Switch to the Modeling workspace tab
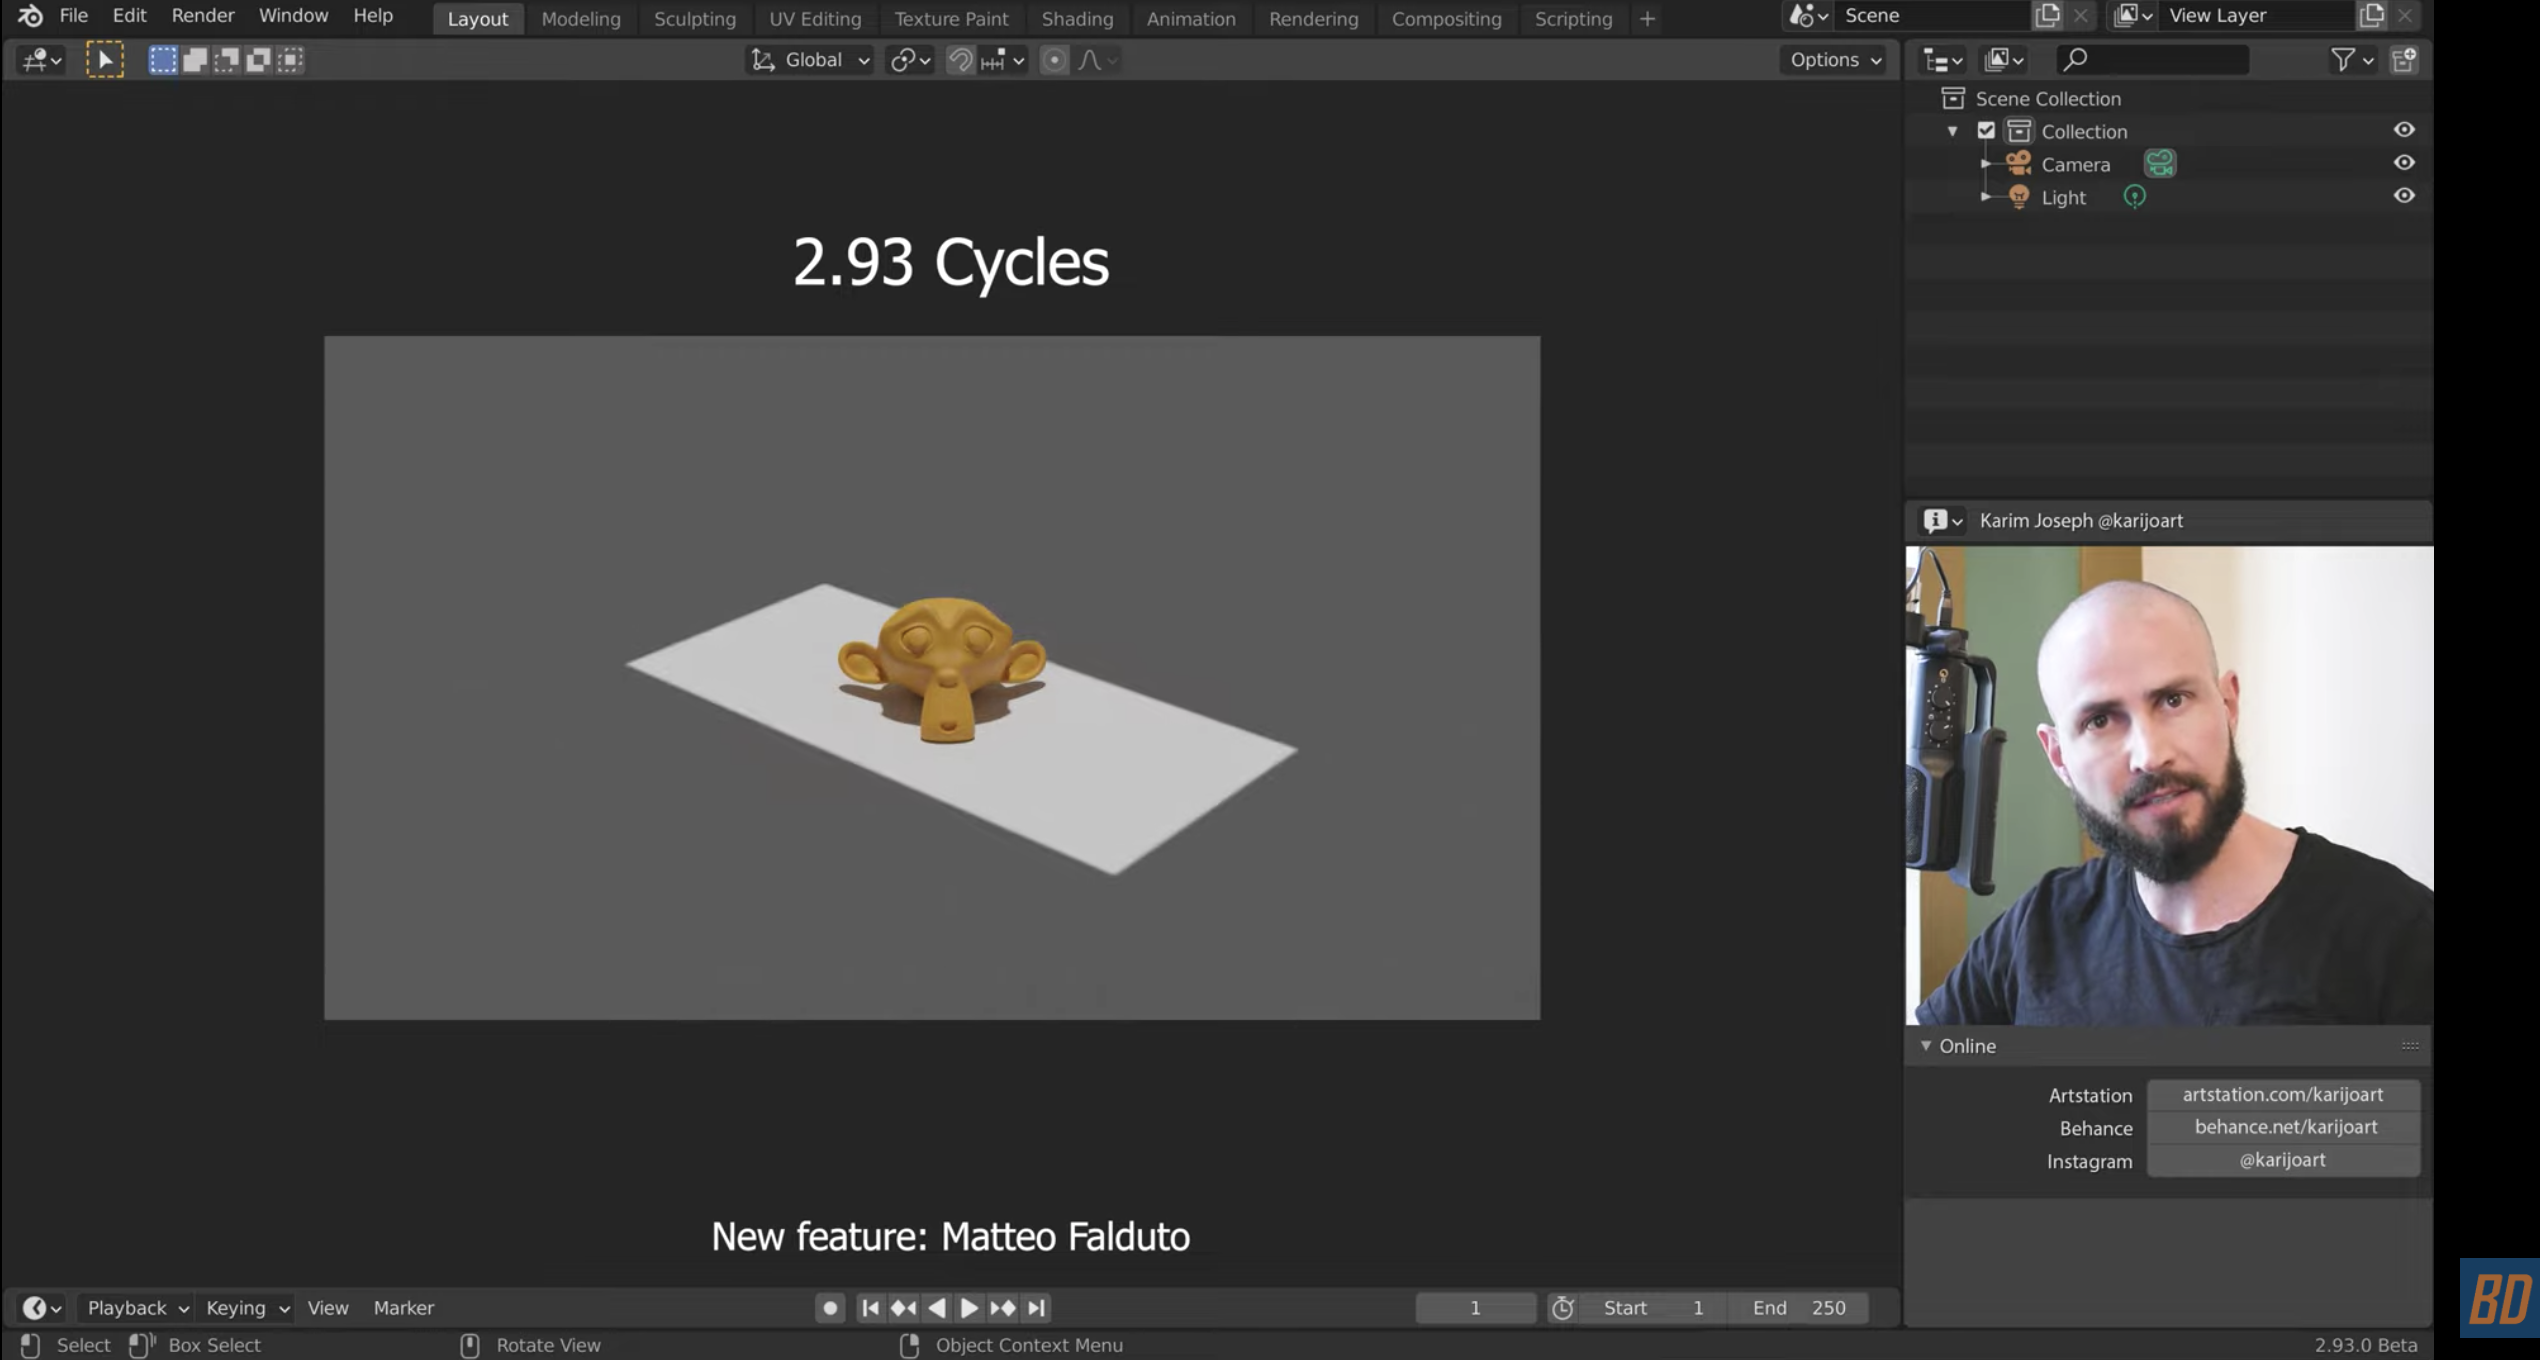 tap(581, 19)
